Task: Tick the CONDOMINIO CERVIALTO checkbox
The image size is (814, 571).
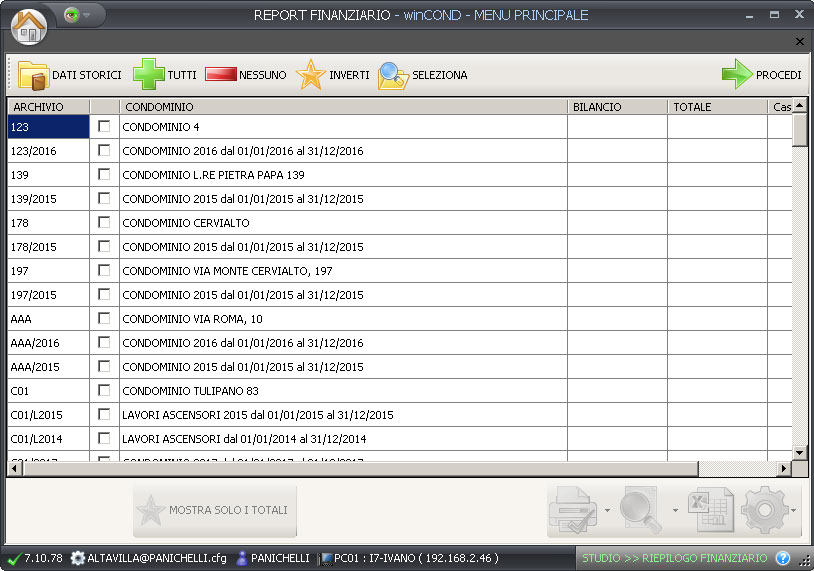Action: 104,223
